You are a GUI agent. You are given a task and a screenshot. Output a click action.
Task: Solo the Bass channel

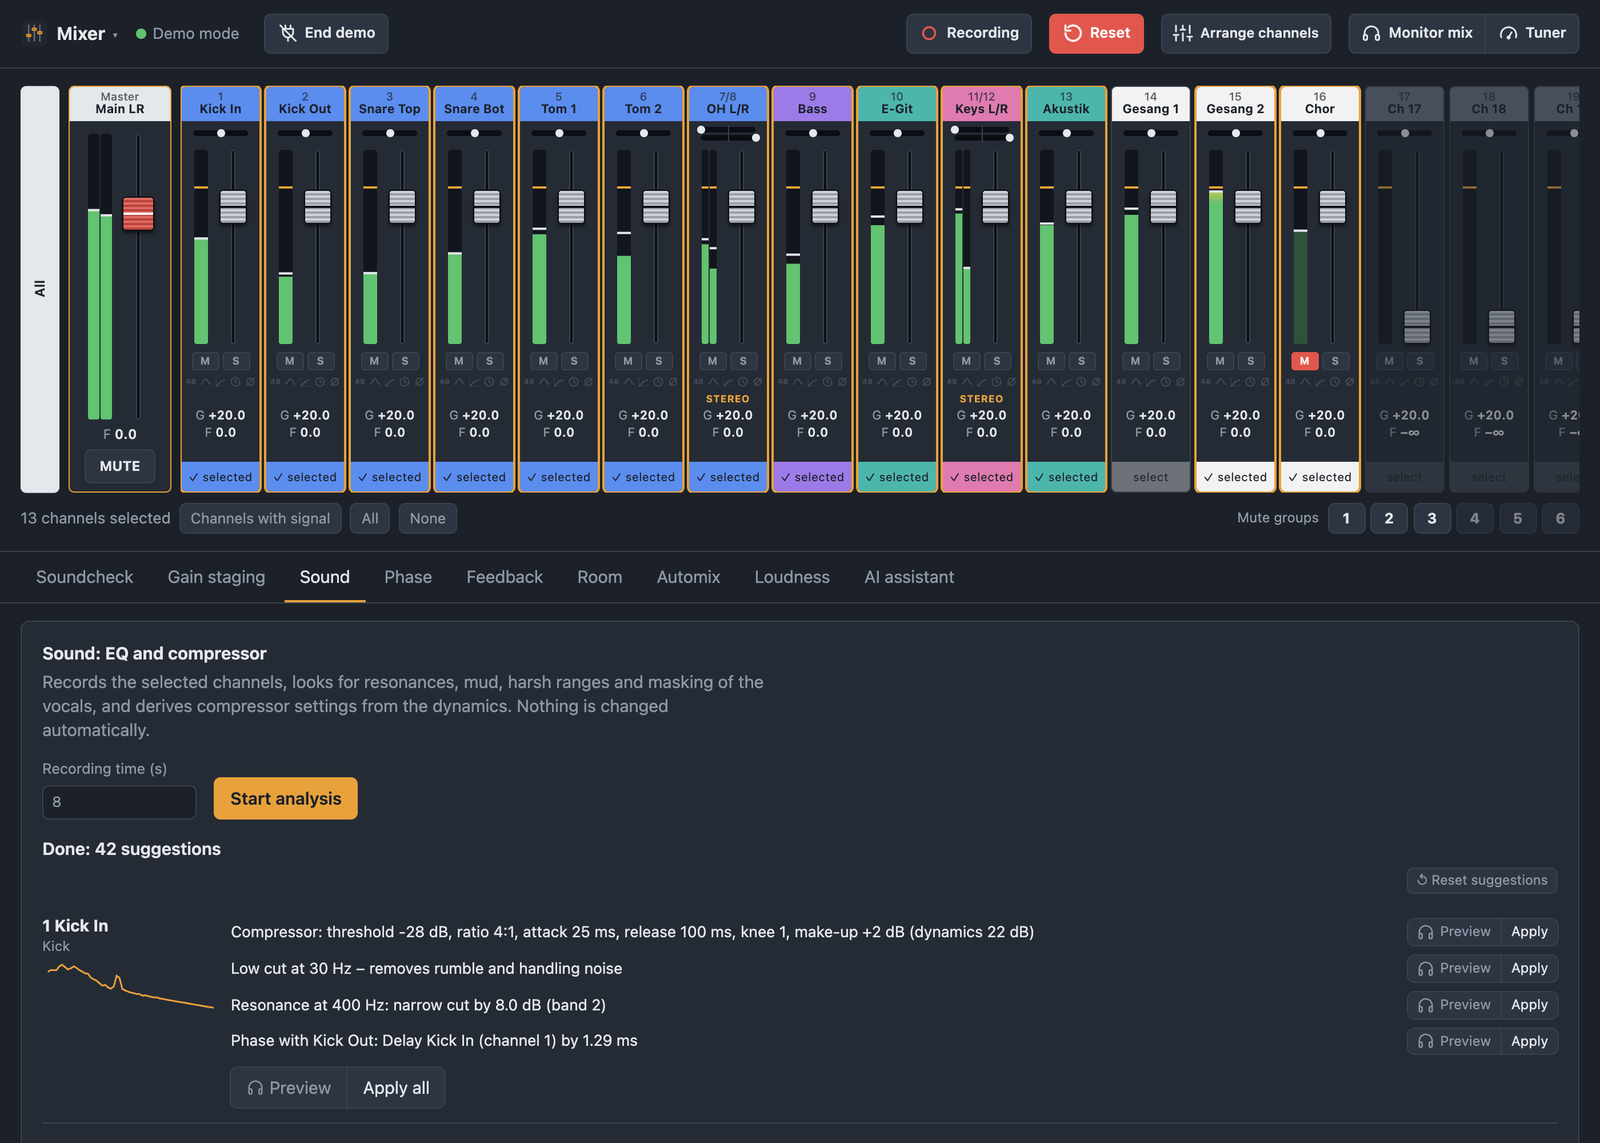828,361
